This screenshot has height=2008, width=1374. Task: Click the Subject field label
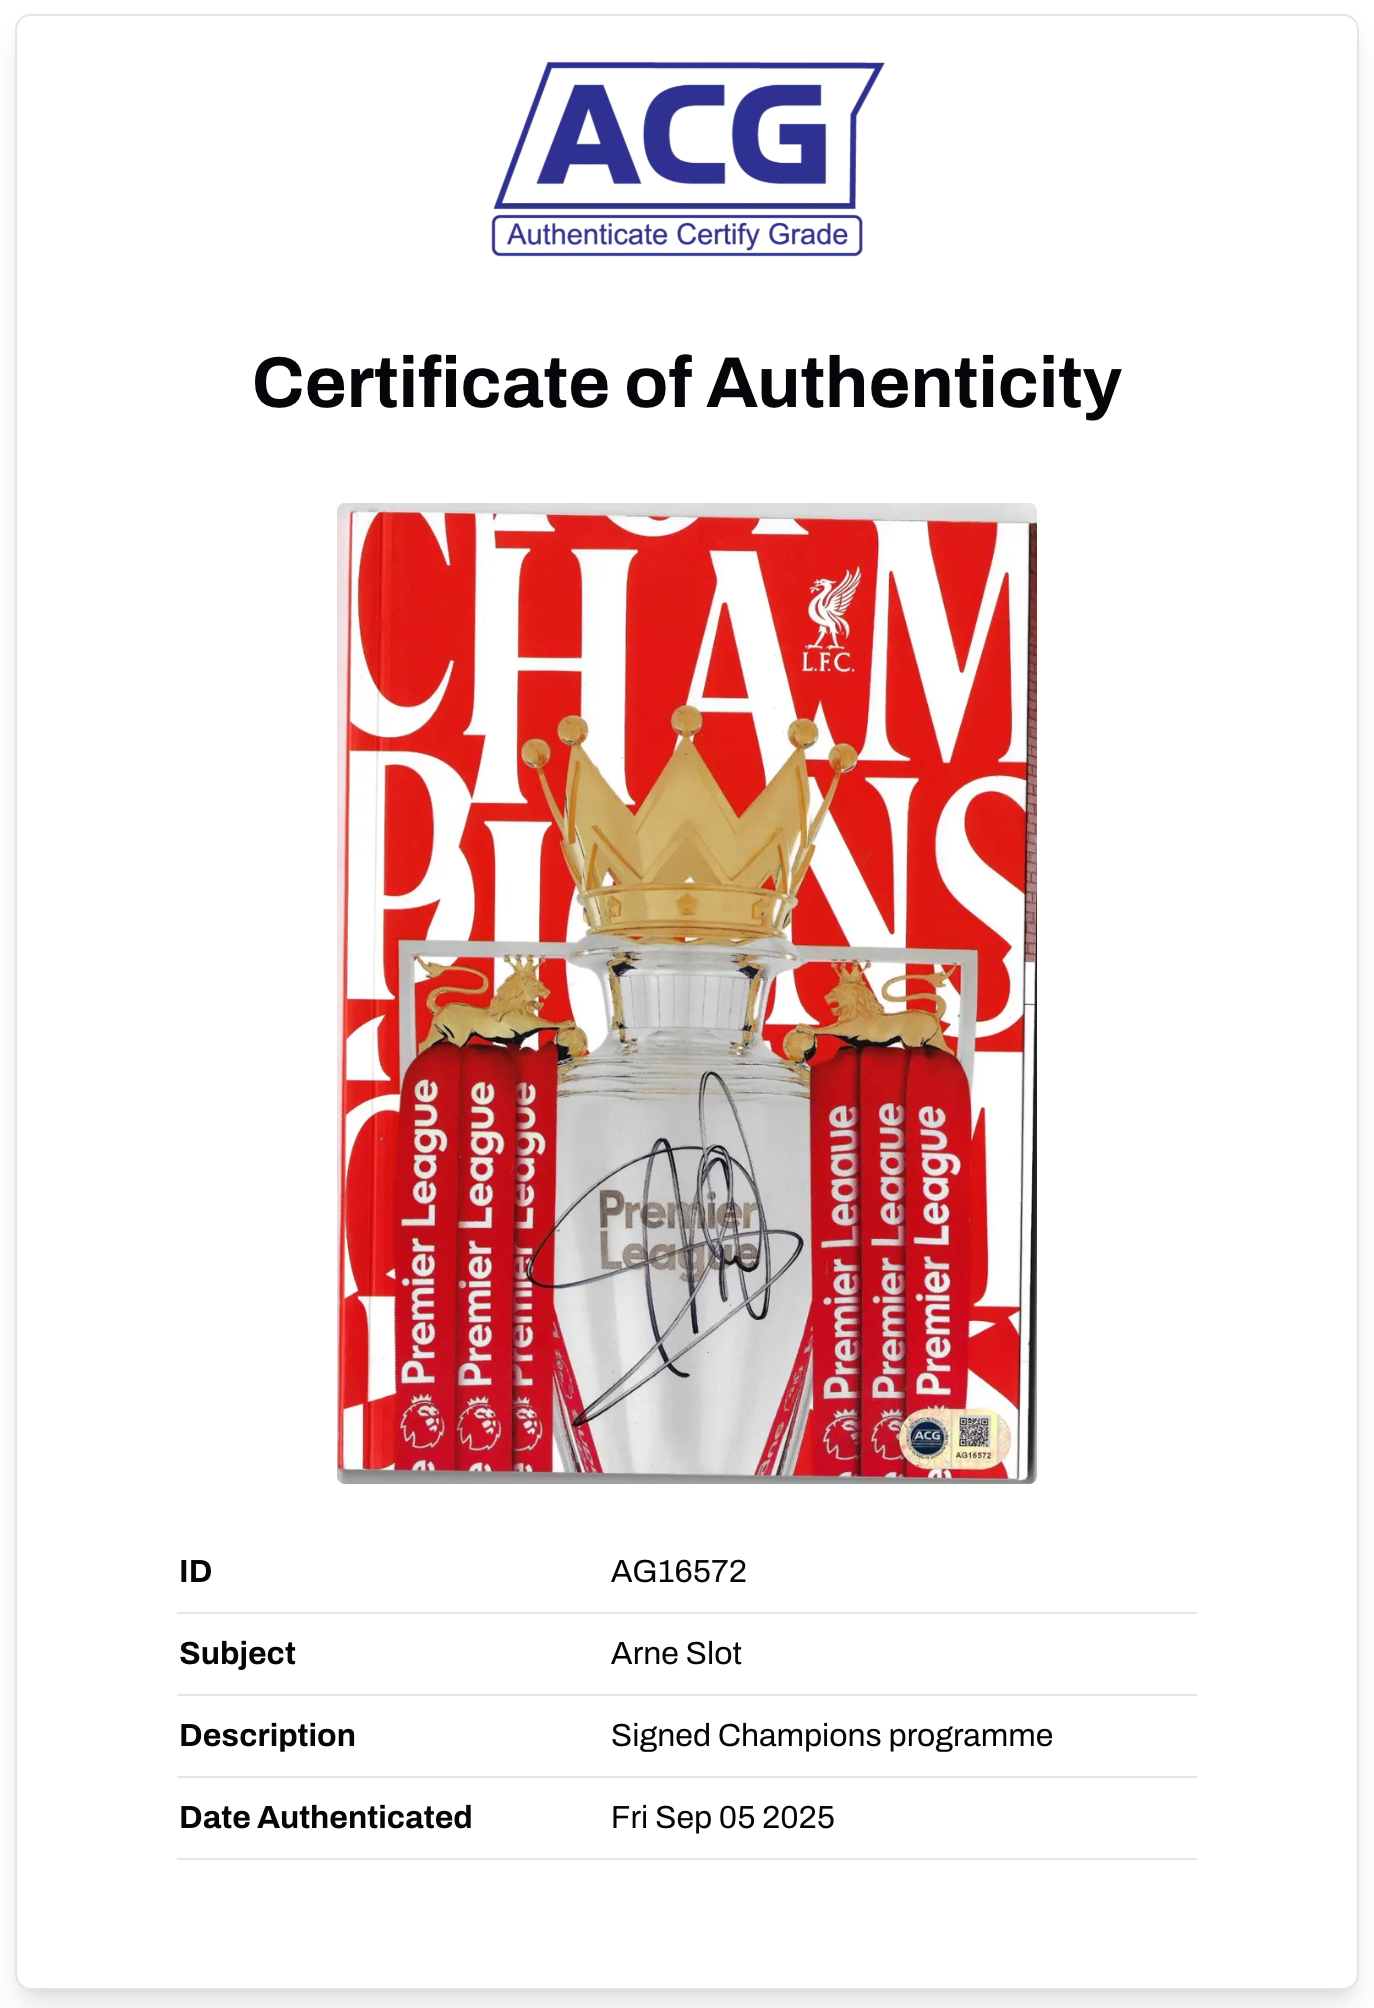coord(237,1653)
